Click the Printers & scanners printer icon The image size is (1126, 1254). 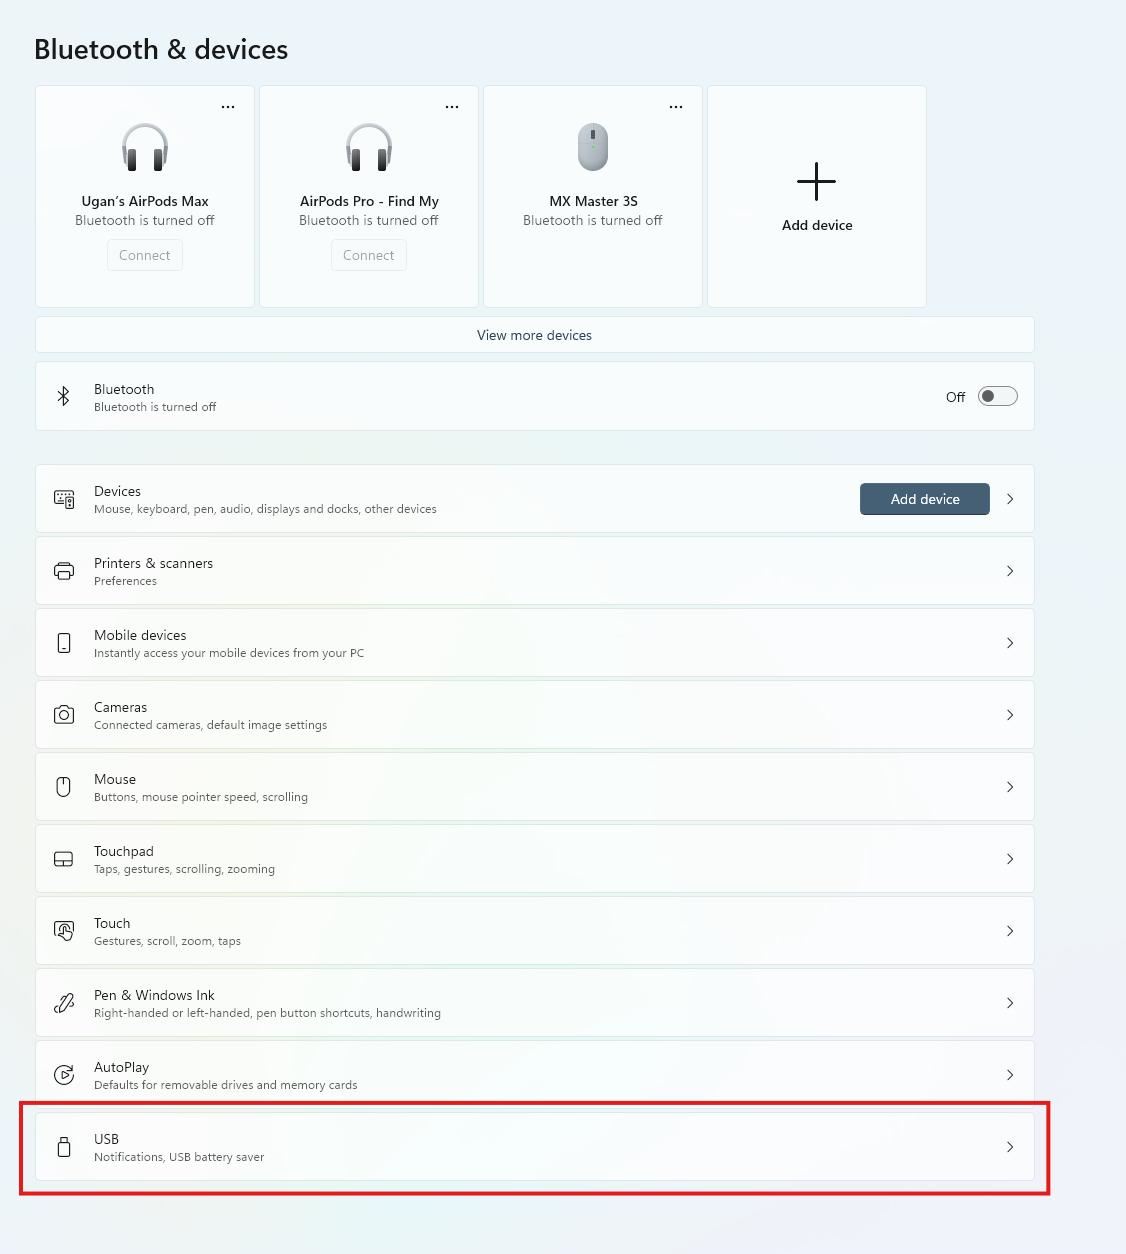coord(64,571)
